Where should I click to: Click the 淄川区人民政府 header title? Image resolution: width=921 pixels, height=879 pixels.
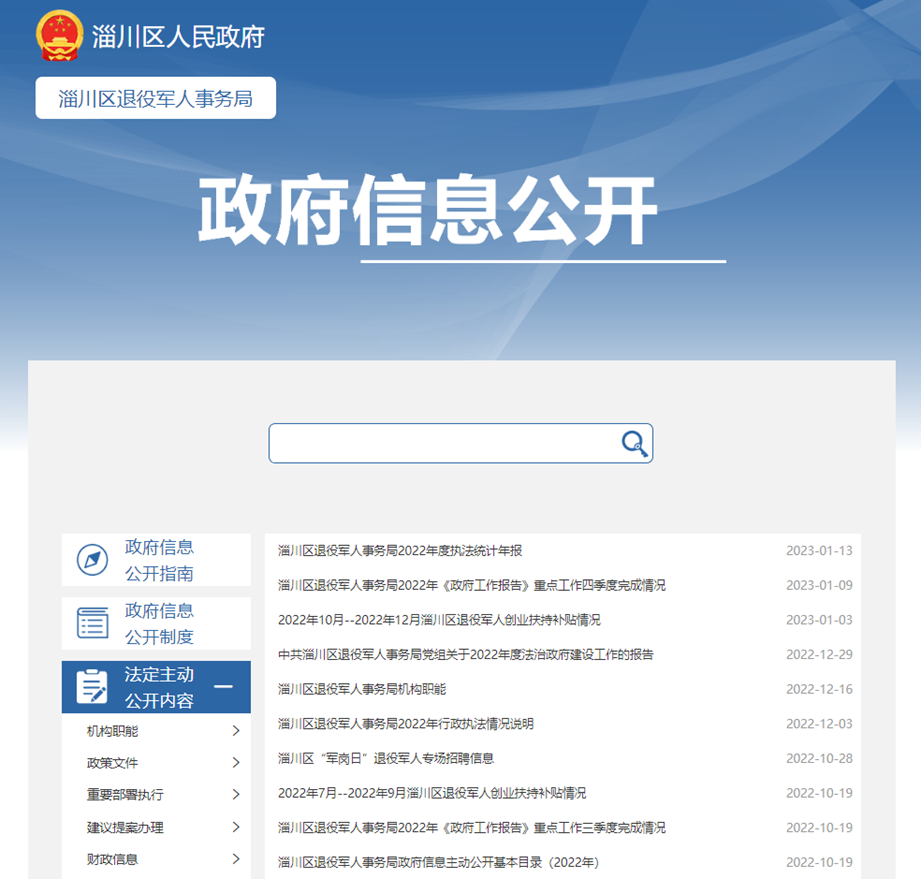click(178, 37)
